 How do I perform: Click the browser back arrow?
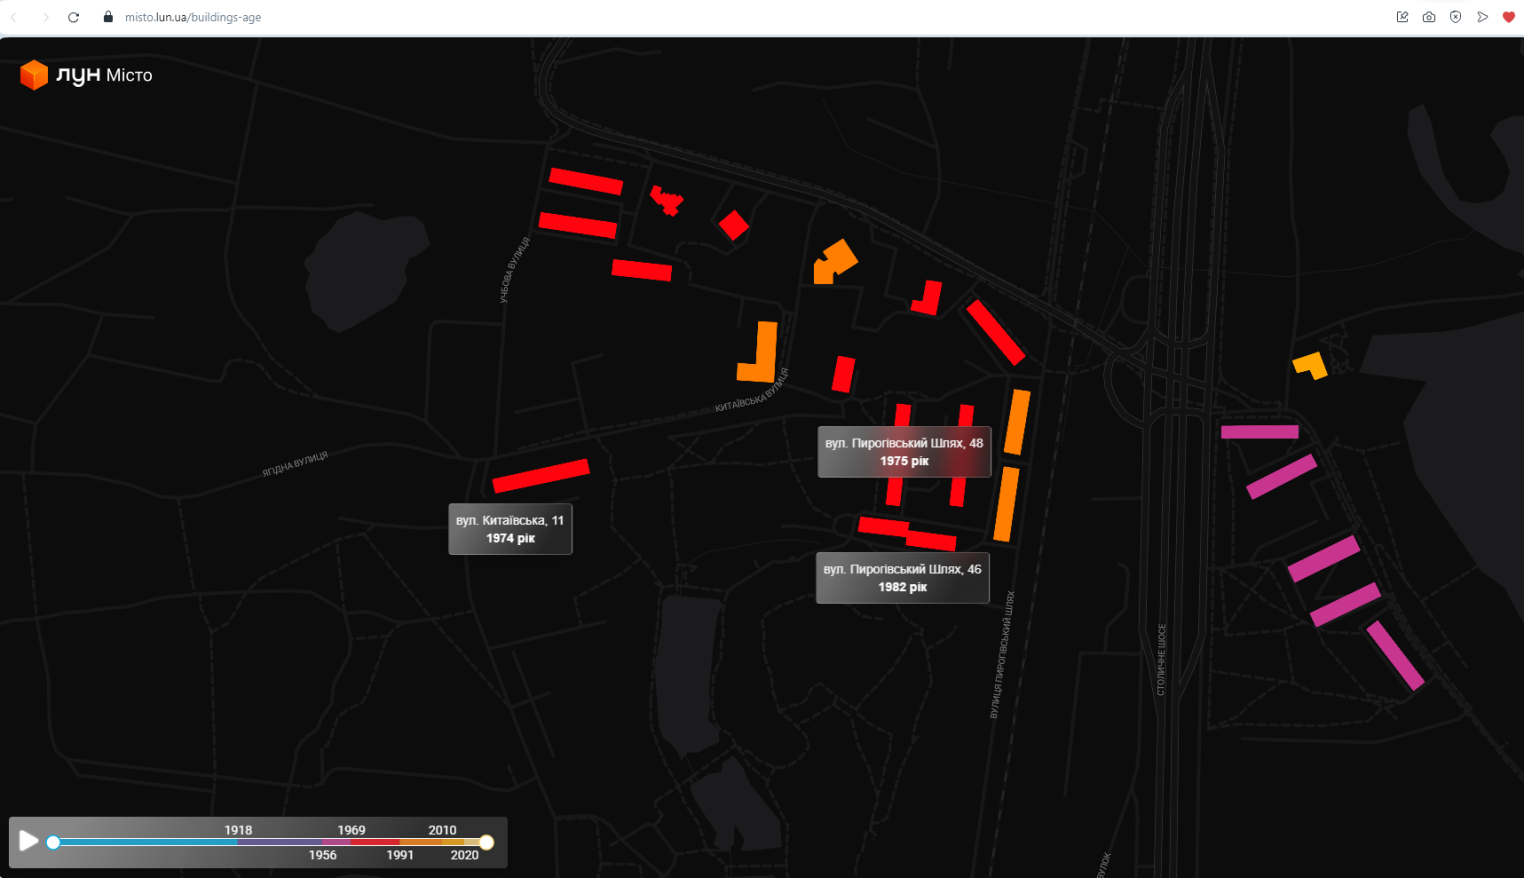click(x=14, y=17)
